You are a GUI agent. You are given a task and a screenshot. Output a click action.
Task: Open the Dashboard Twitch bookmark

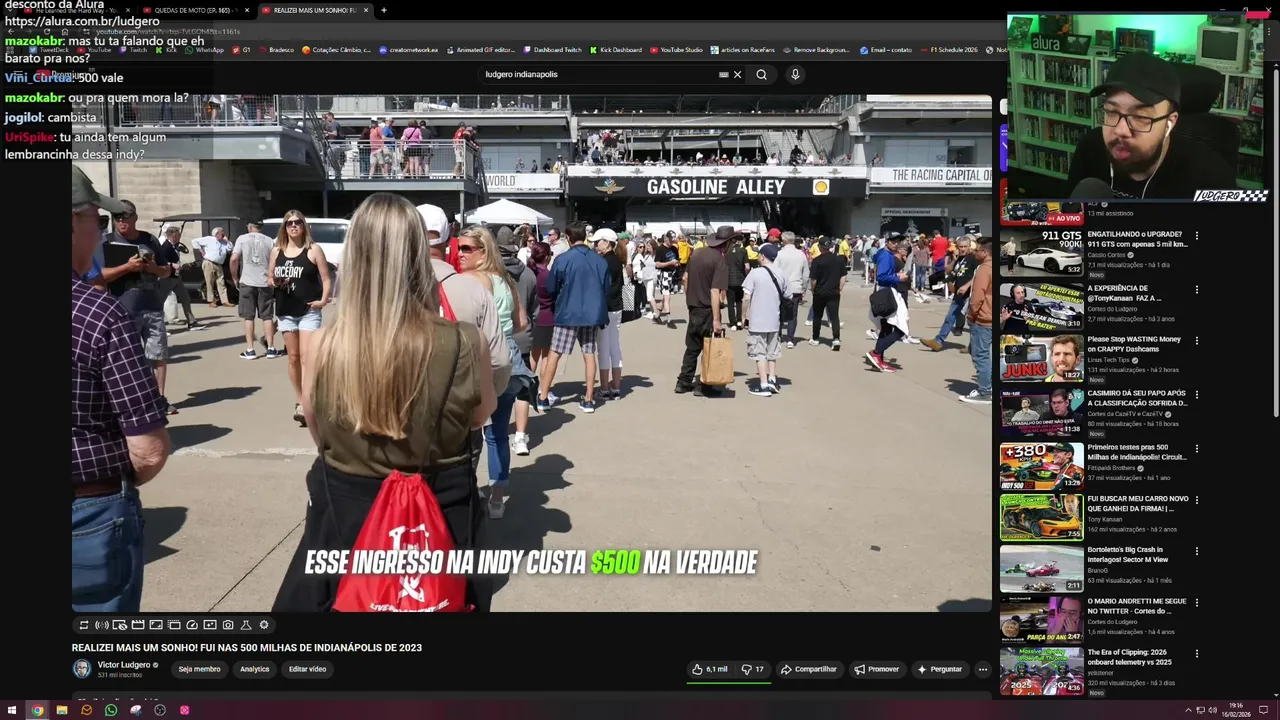552,50
